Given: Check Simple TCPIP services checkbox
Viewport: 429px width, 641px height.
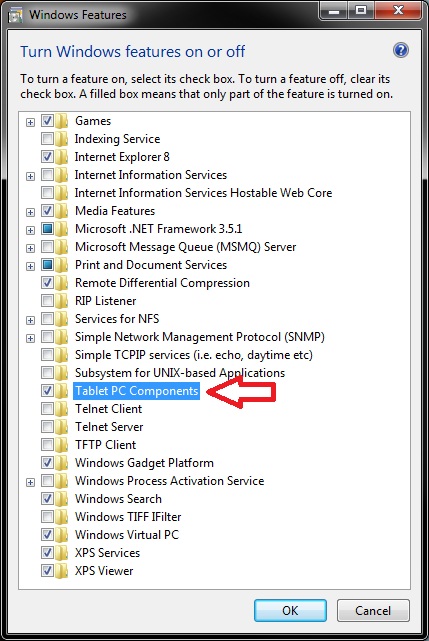Looking at the screenshot, I should coord(47,354).
